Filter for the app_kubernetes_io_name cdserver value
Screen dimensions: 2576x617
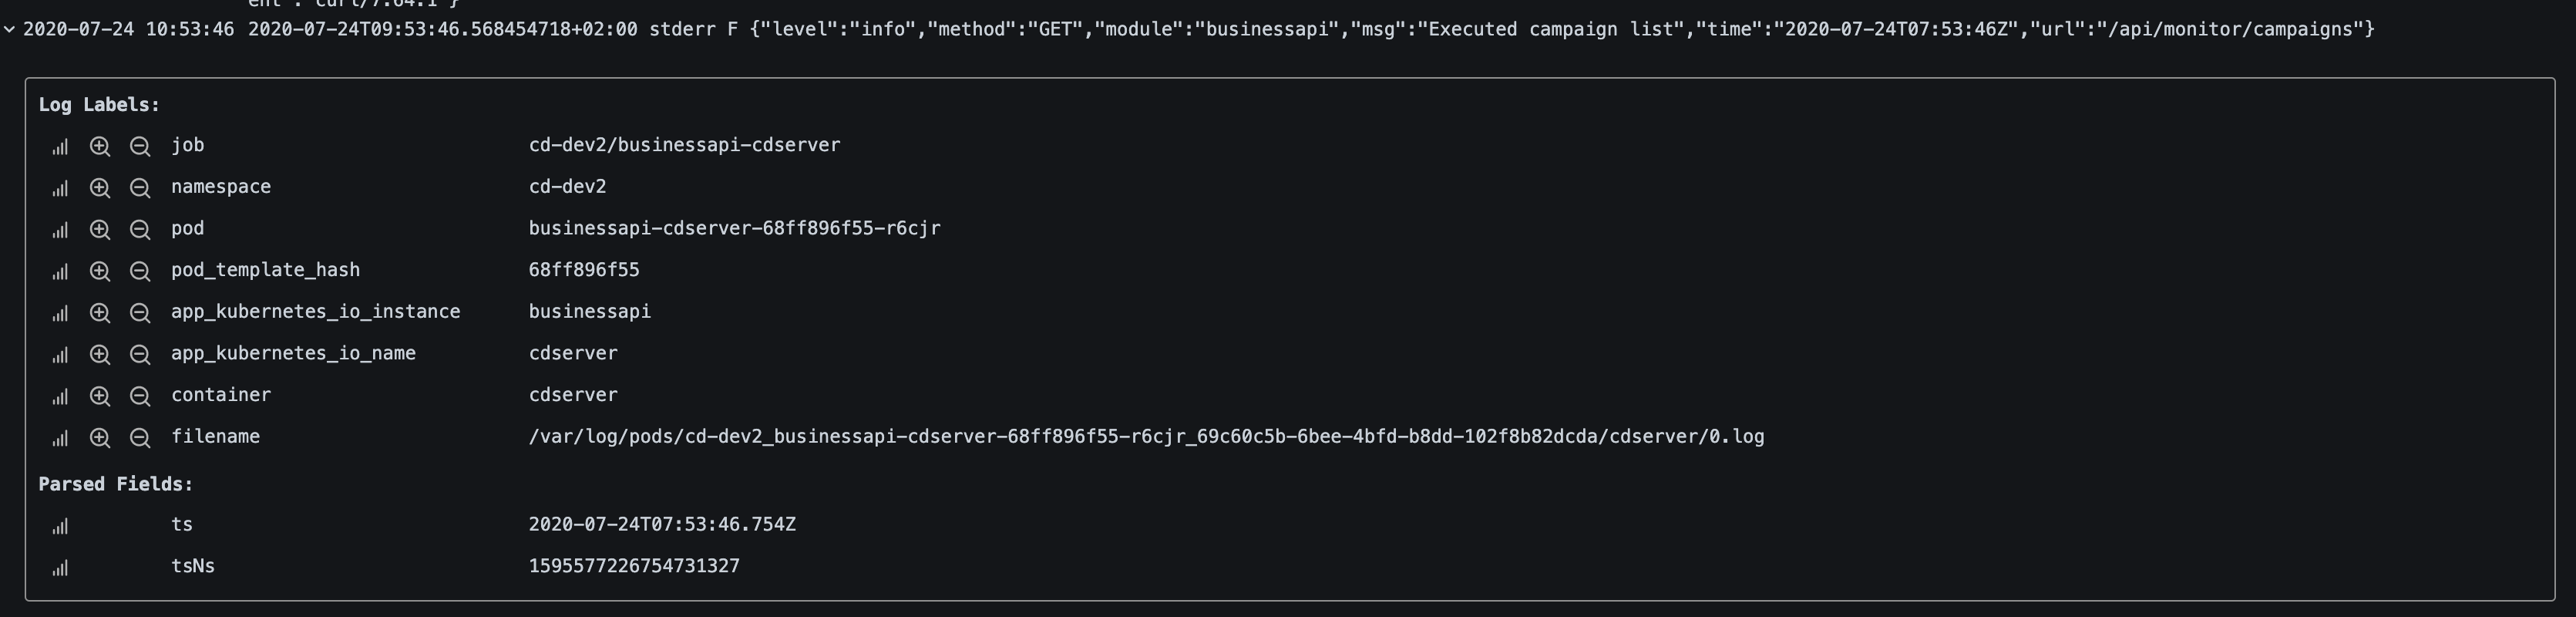100,354
